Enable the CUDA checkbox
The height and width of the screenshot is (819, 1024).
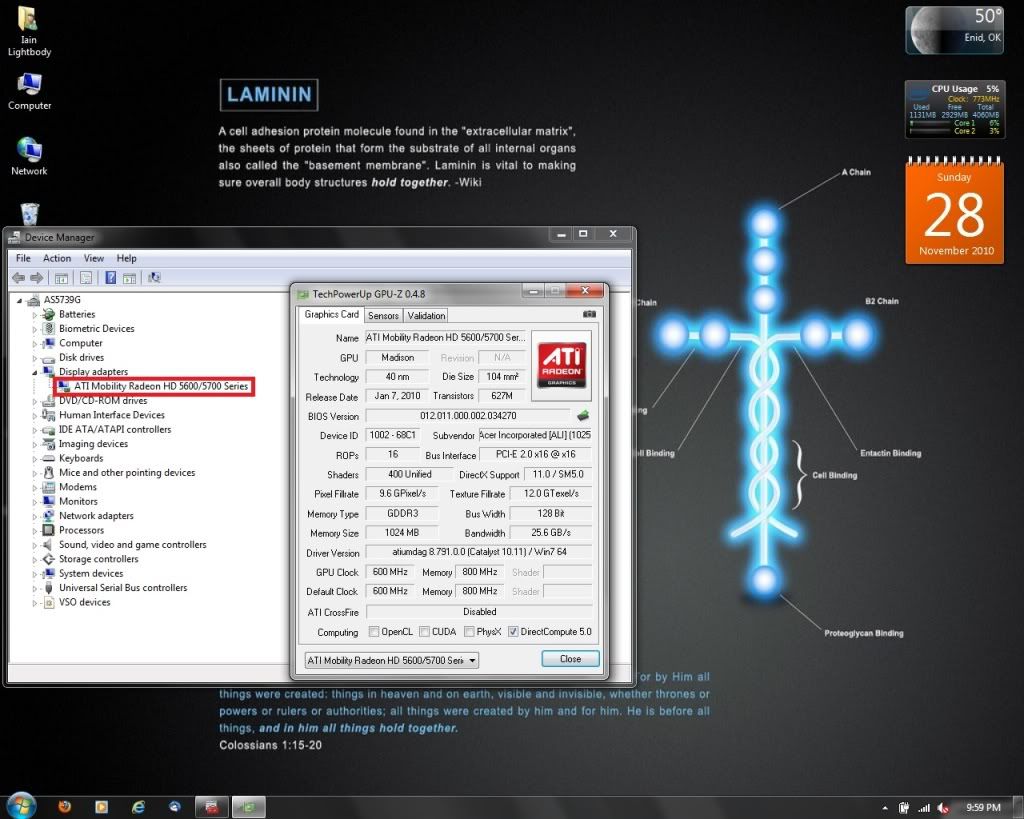pos(424,632)
